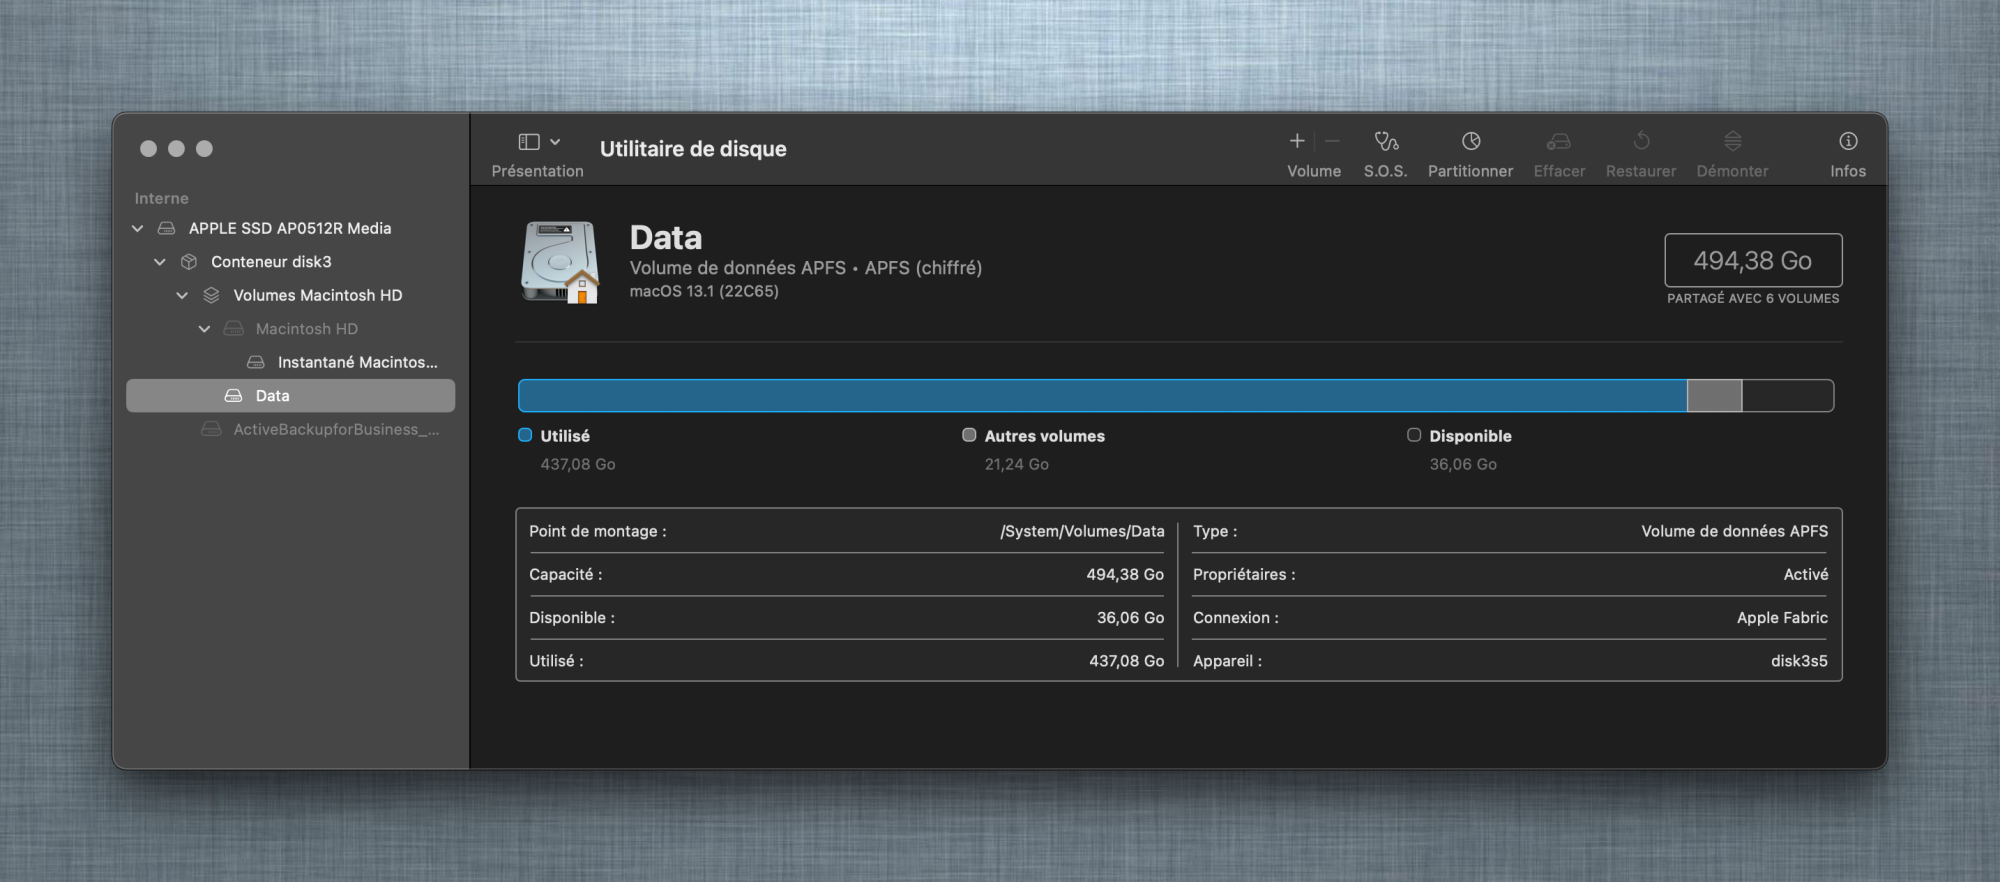Image resolution: width=2000 pixels, height=882 pixels.
Task: Open the Infos information icon
Action: pyautogui.click(x=1848, y=141)
